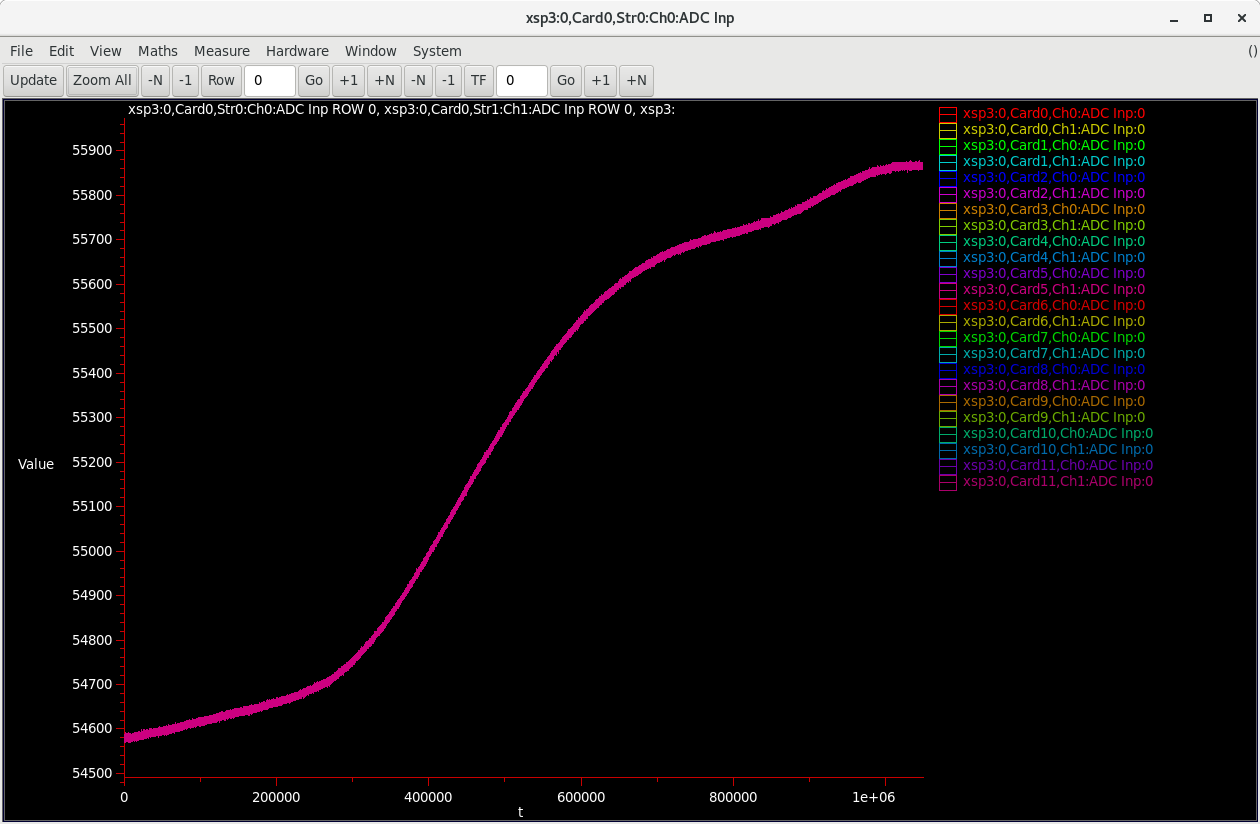
Task: Click +1 in the TF navigation group
Action: click(x=601, y=80)
